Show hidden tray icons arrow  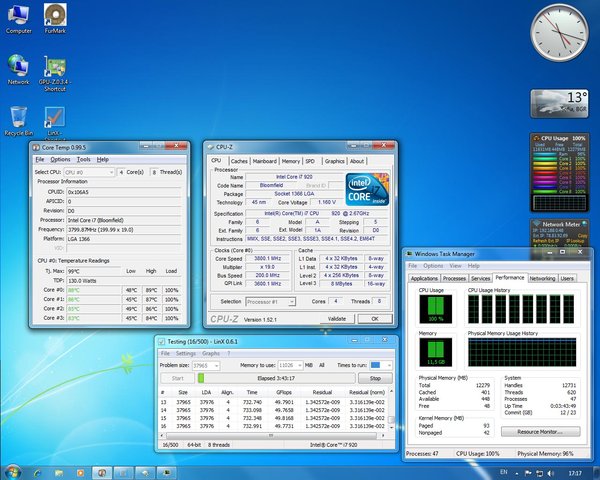point(517,474)
